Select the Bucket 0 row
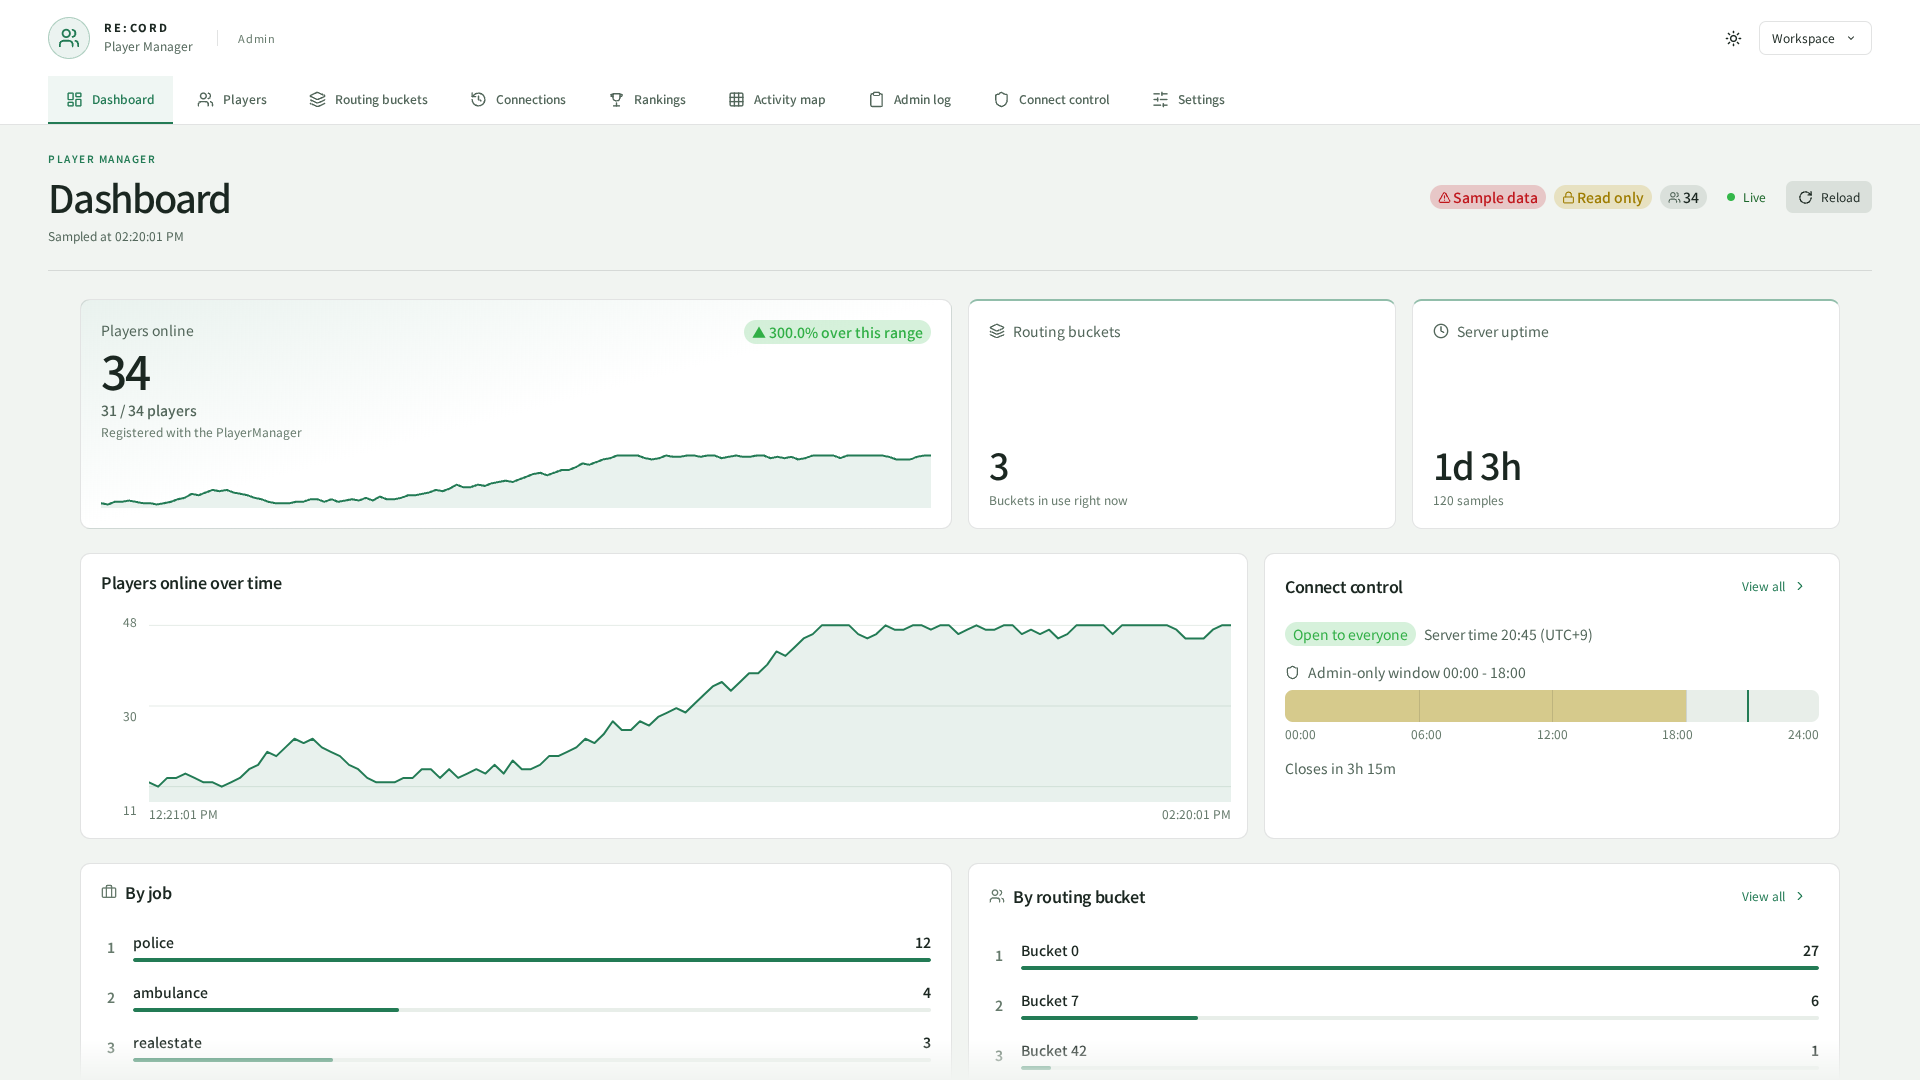 pyautogui.click(x=1404, y=955)
